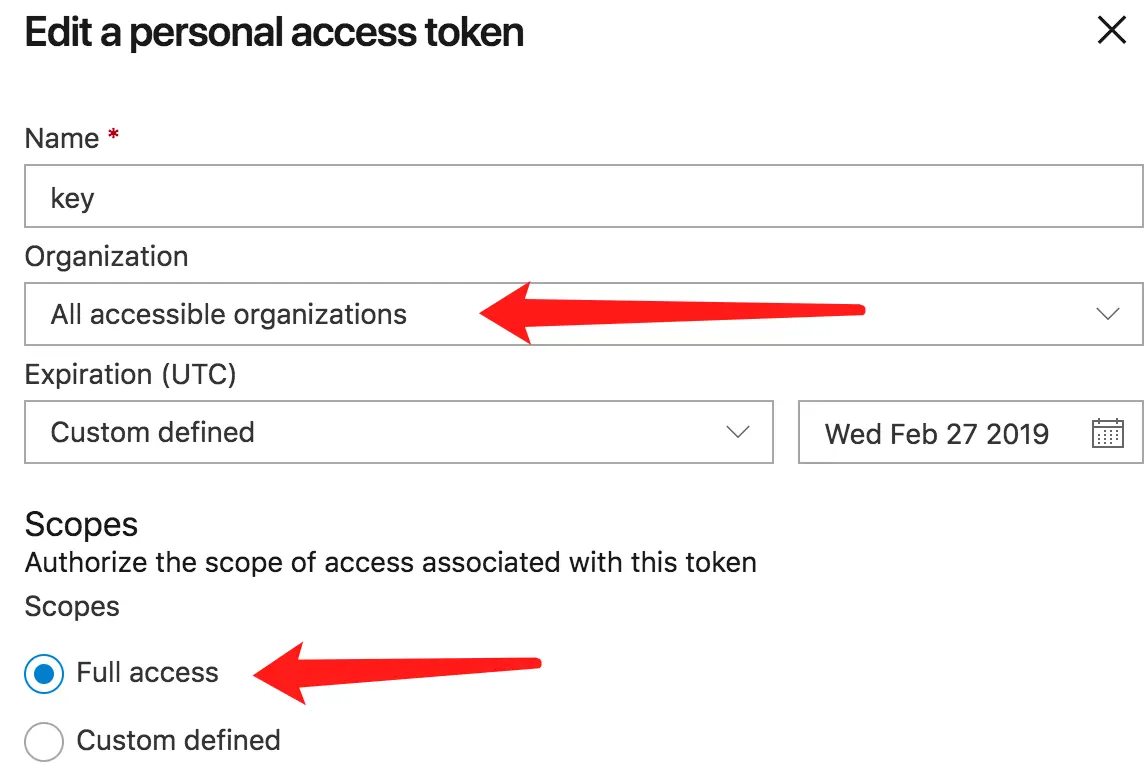The width and height of the screenshot is (1148, 782).
Task: Select the Custom defined scope radio button
Action: click(43, 741)
